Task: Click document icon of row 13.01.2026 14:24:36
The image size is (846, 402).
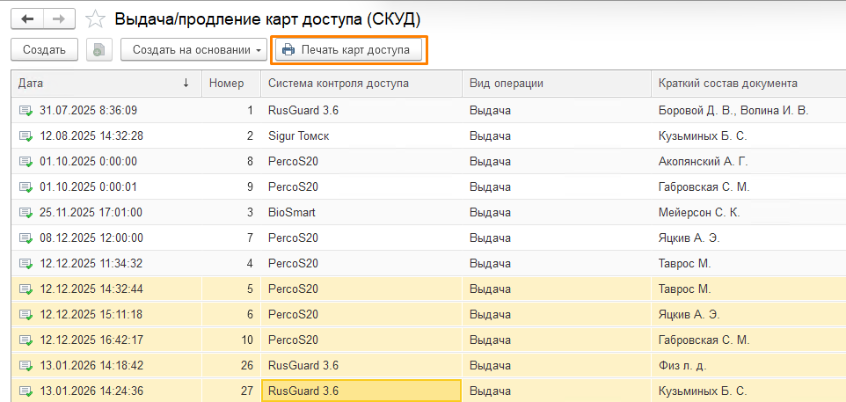Action: click(25, 391)
